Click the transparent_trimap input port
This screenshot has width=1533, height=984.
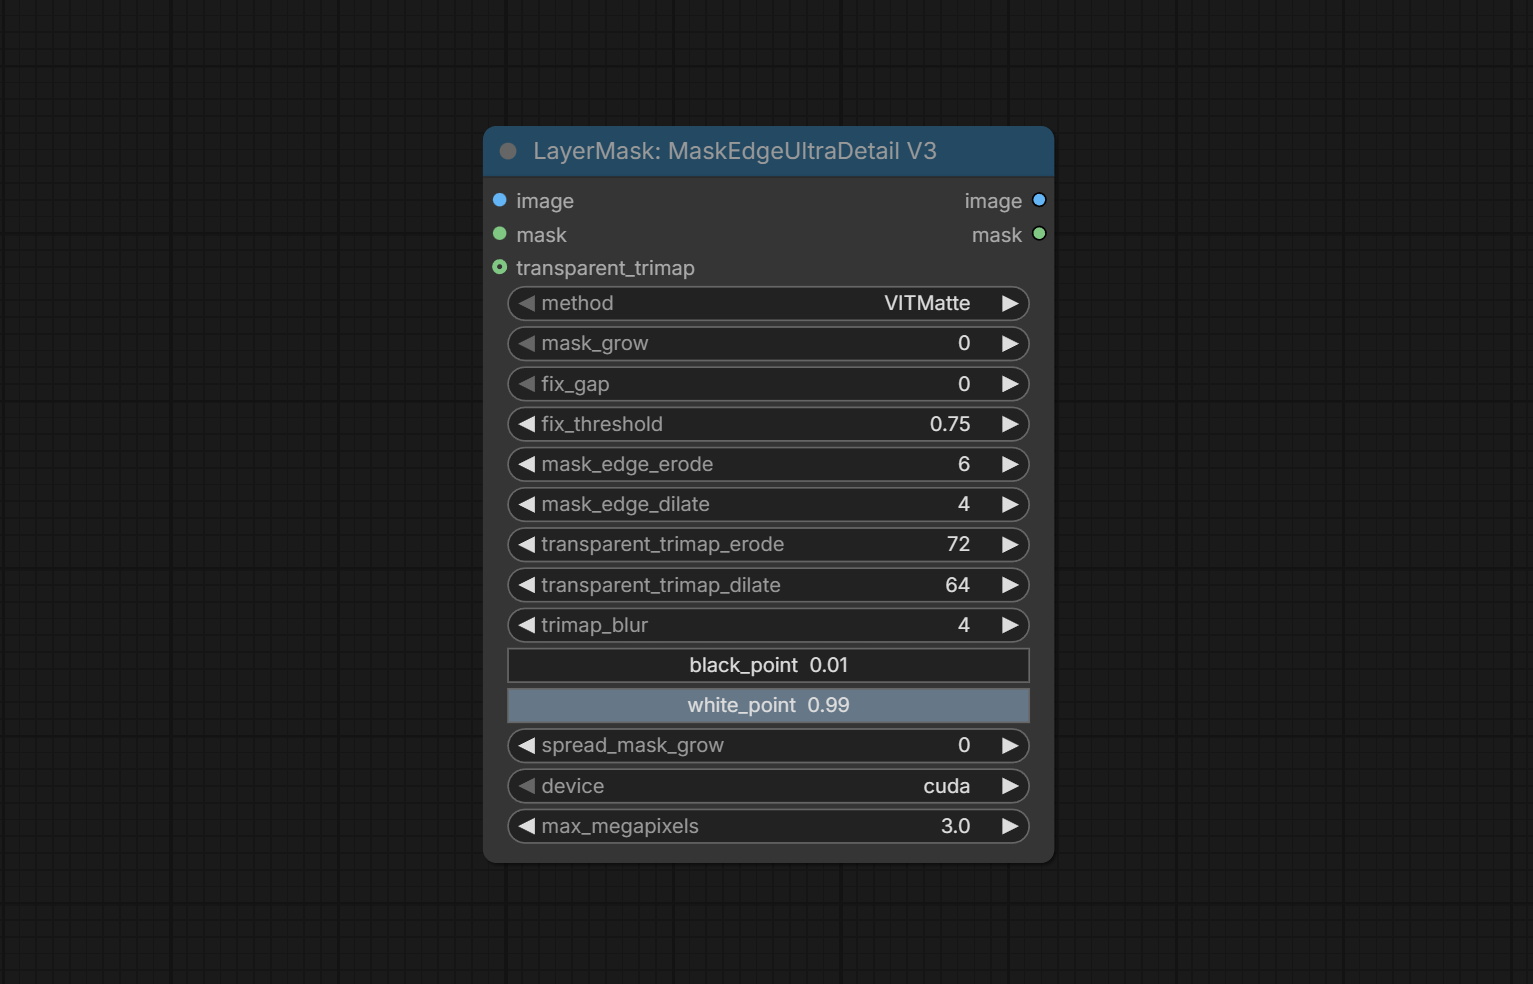pyautogui.click(x=500, y=267)
